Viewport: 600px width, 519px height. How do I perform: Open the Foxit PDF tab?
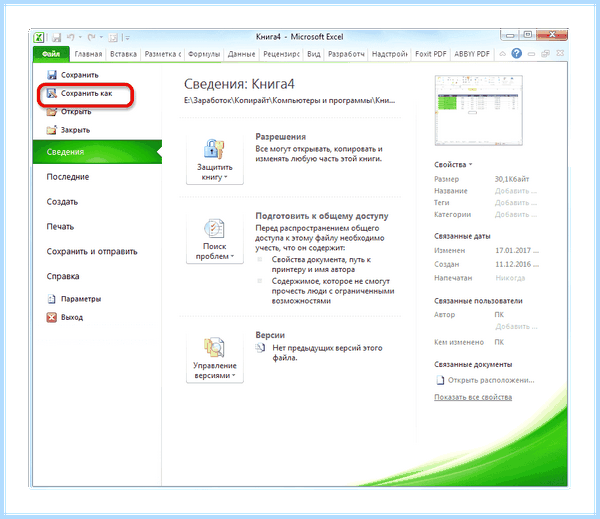tap(431, 54)
